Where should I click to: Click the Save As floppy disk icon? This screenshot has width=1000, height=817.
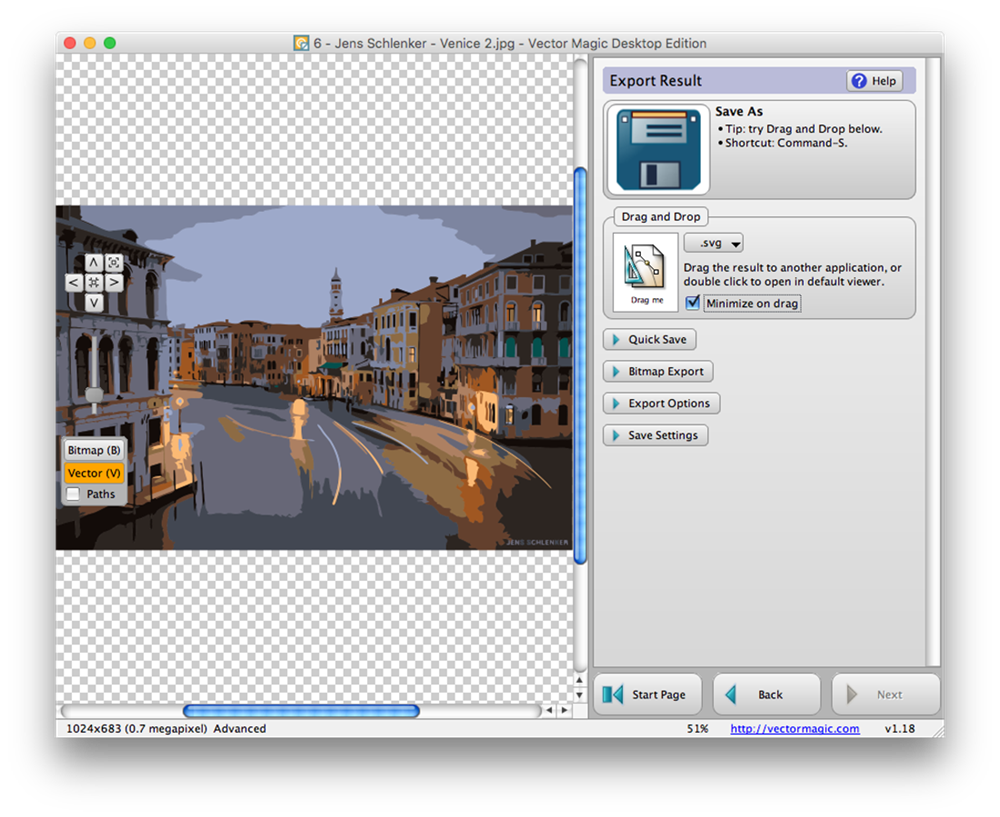tap(658, 149)
